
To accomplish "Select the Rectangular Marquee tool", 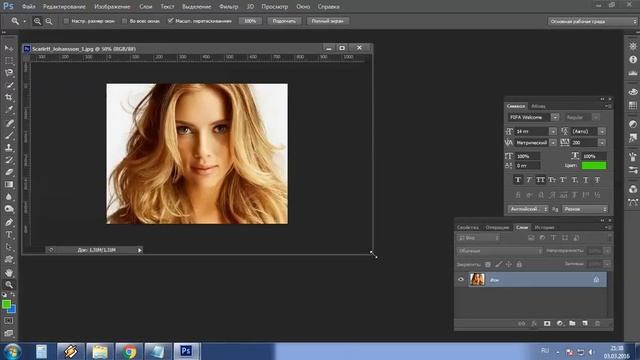I will click(x=9, y=60).
